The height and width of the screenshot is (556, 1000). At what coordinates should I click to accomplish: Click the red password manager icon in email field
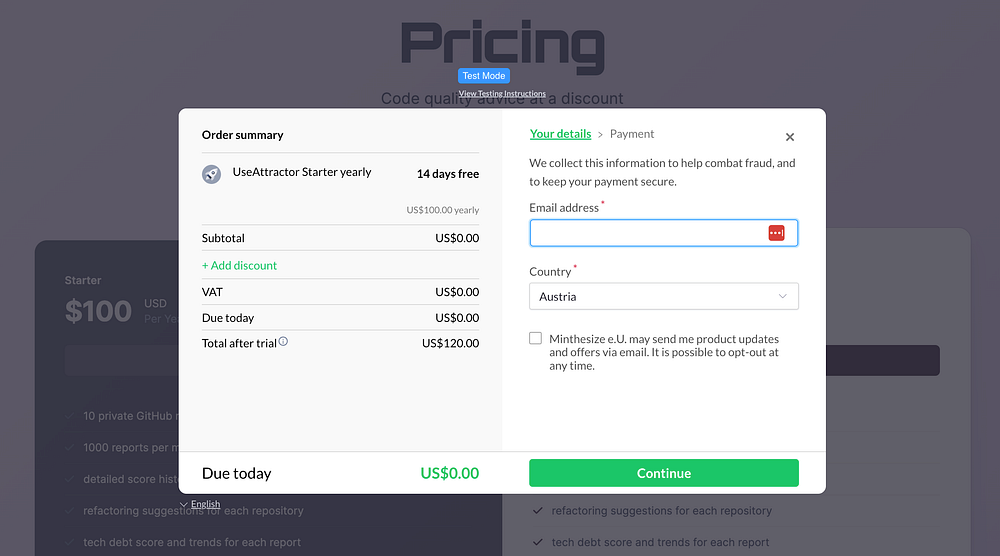click(776, 233)
